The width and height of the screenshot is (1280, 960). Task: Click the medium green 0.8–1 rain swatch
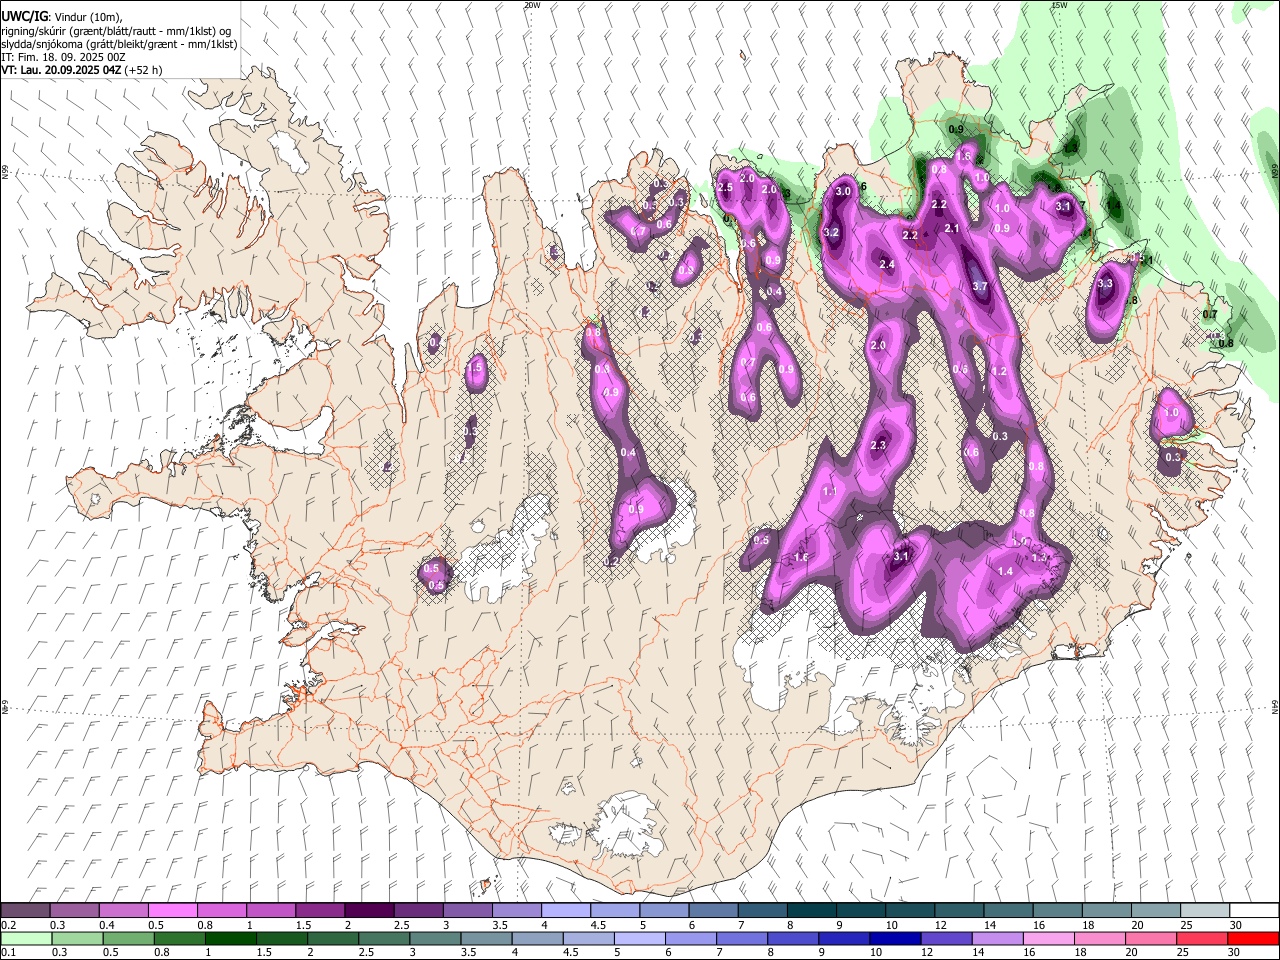179,938
